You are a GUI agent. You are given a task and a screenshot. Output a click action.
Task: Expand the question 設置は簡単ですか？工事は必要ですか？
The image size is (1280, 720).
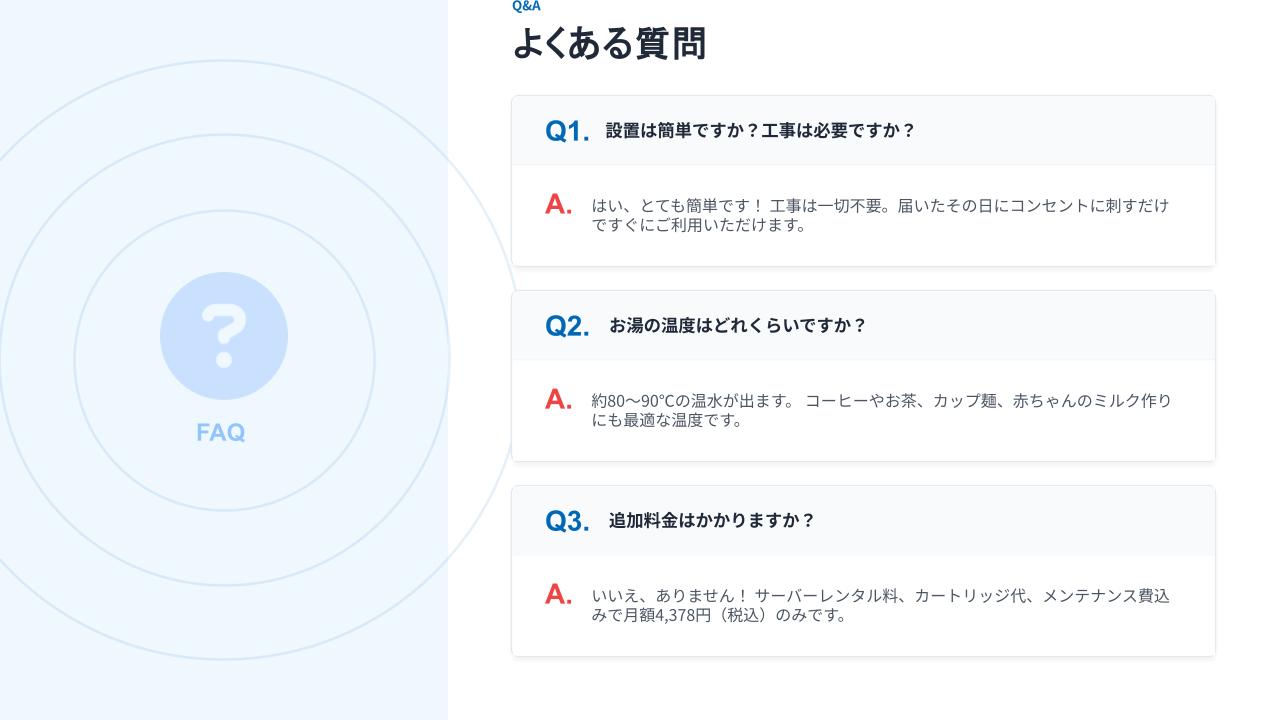click(x=760, y=131)
